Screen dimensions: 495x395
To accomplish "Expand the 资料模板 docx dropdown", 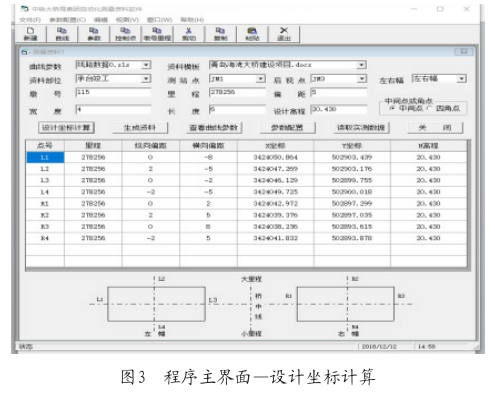I will (361, 65).
